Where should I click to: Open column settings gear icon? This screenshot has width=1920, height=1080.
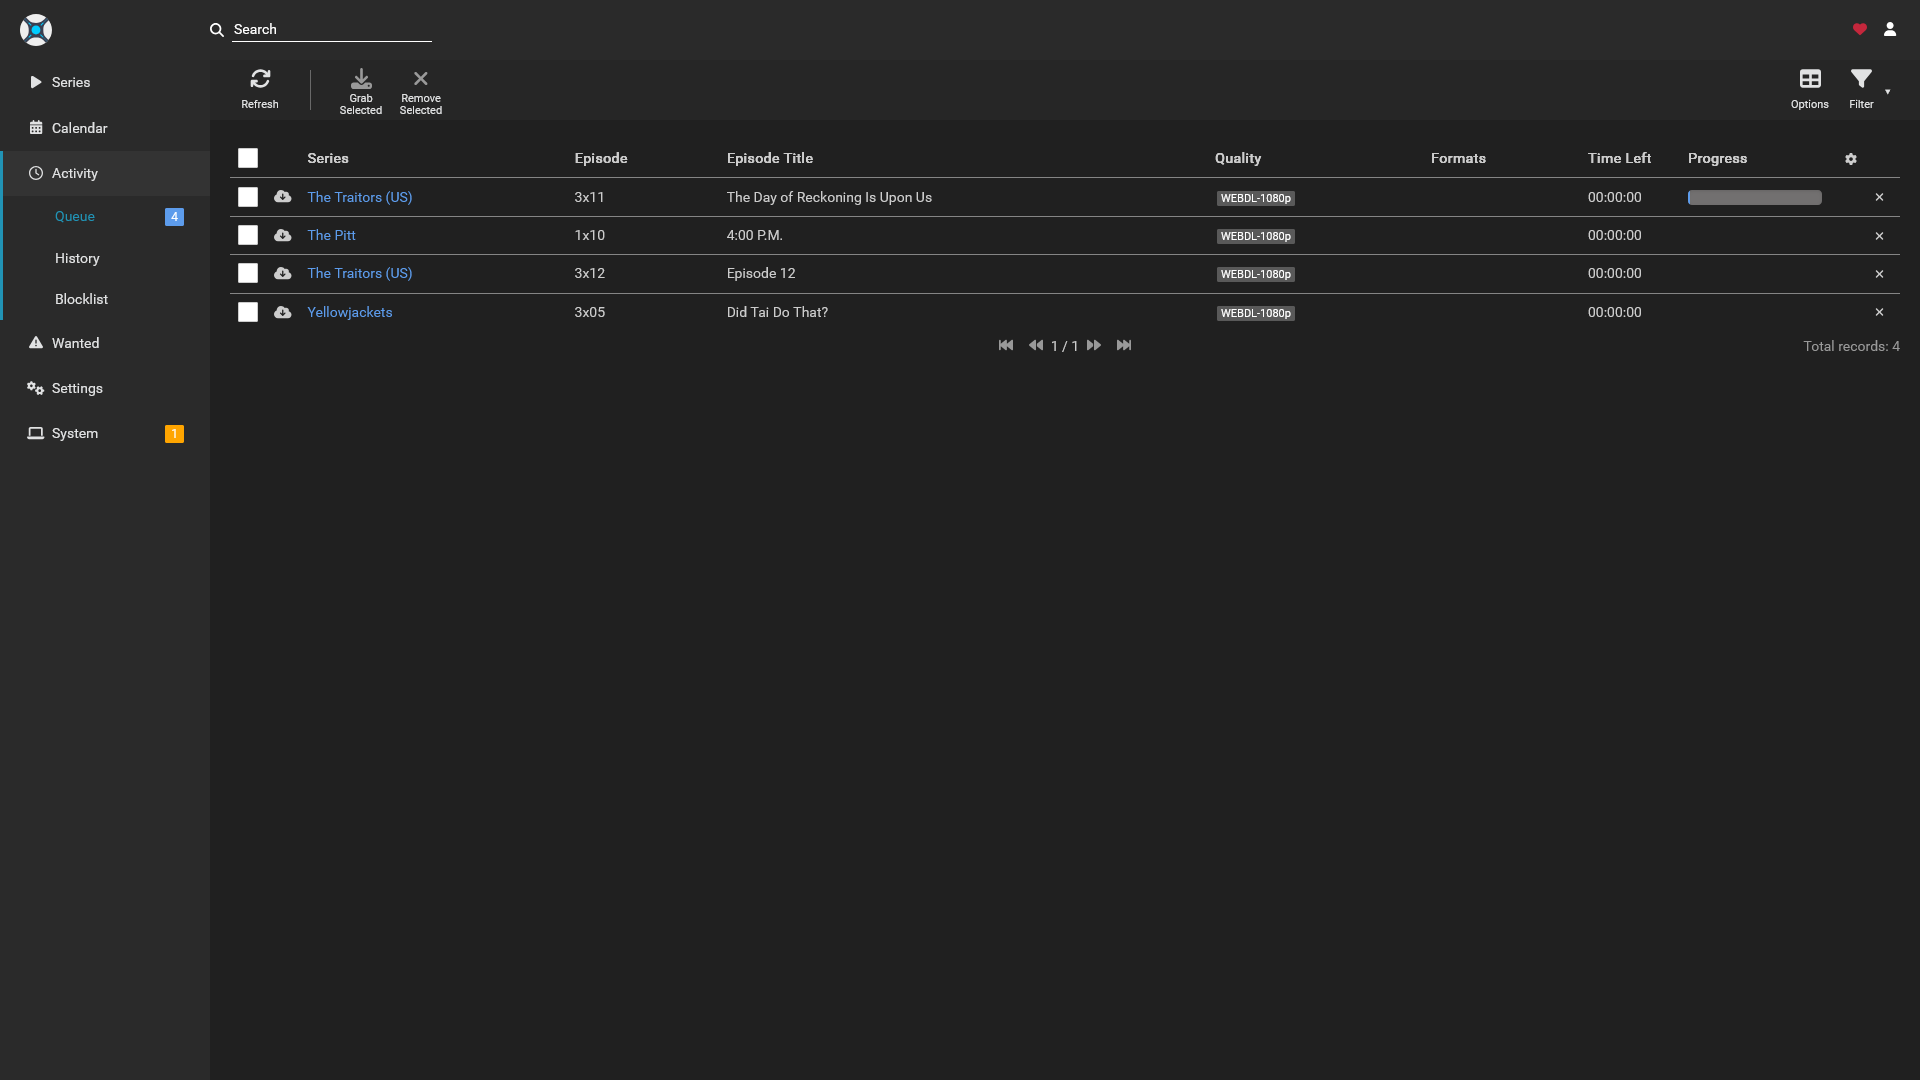coord(1851,159)
